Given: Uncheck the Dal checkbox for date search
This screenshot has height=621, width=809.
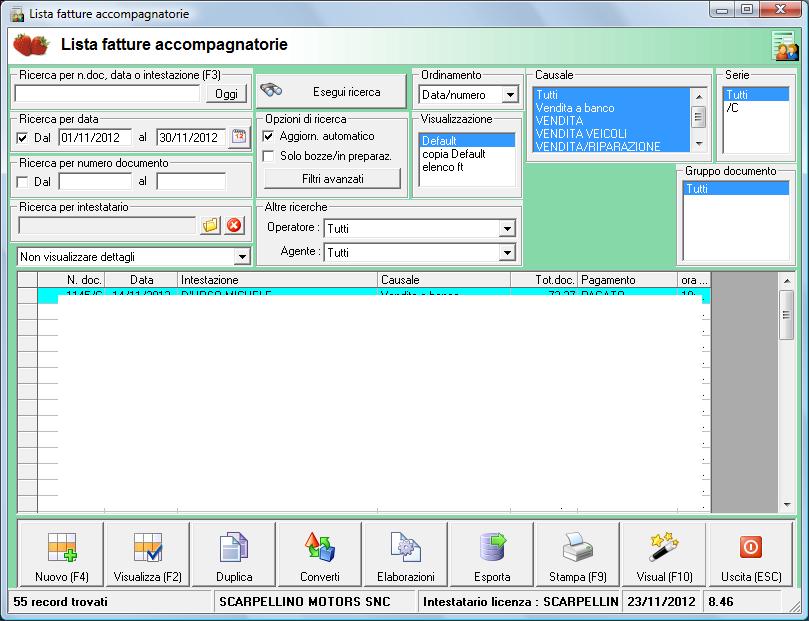Looking at the screenshot, I should coord(23,138).
